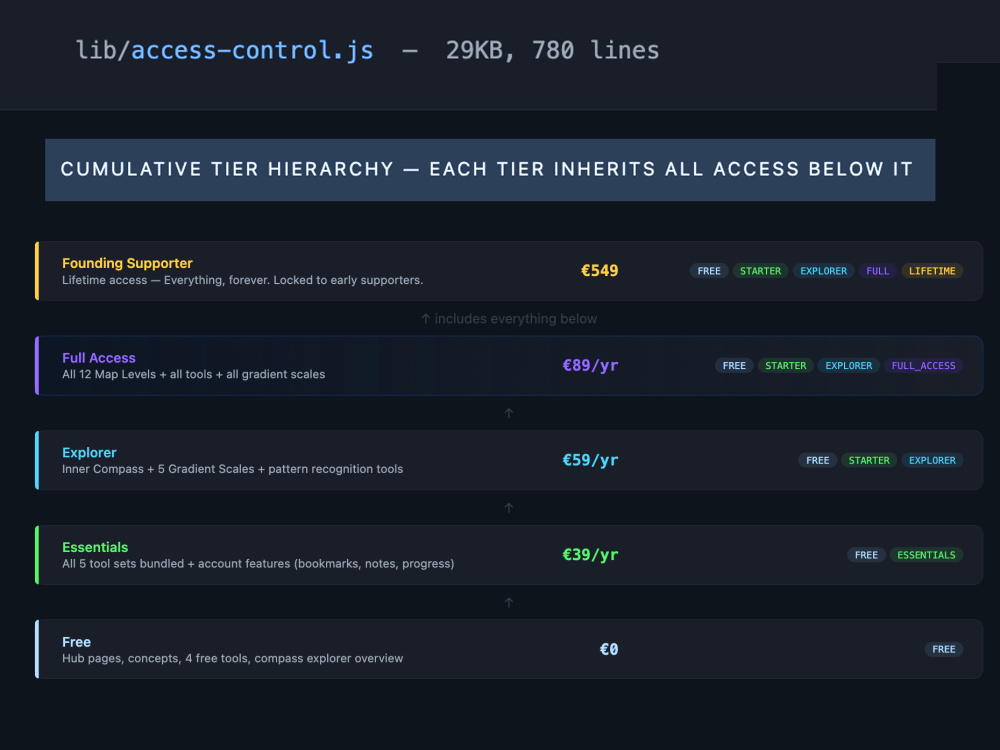The image size is (1000, 750).
Task: Open the access-control.js file name link
Action: (x=252, y=50)
